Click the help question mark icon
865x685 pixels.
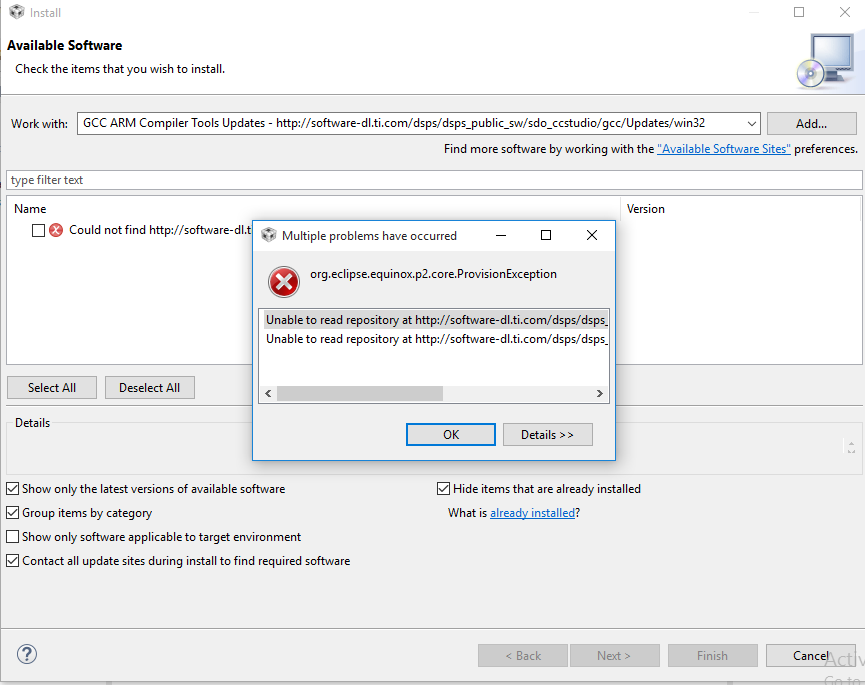[x=27, y=655]
